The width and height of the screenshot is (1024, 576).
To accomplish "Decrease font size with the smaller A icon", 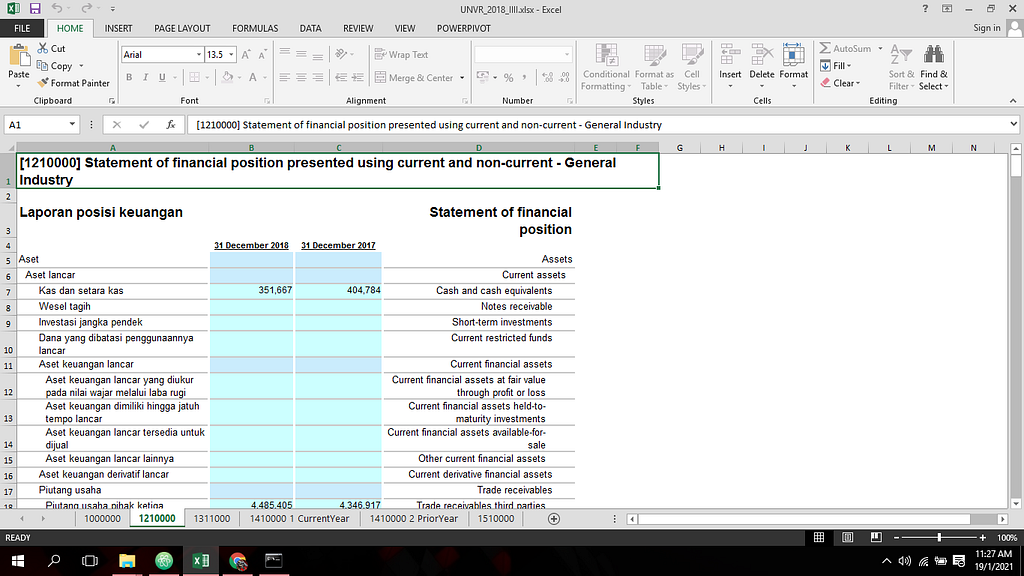I will [x=263, y=55].
